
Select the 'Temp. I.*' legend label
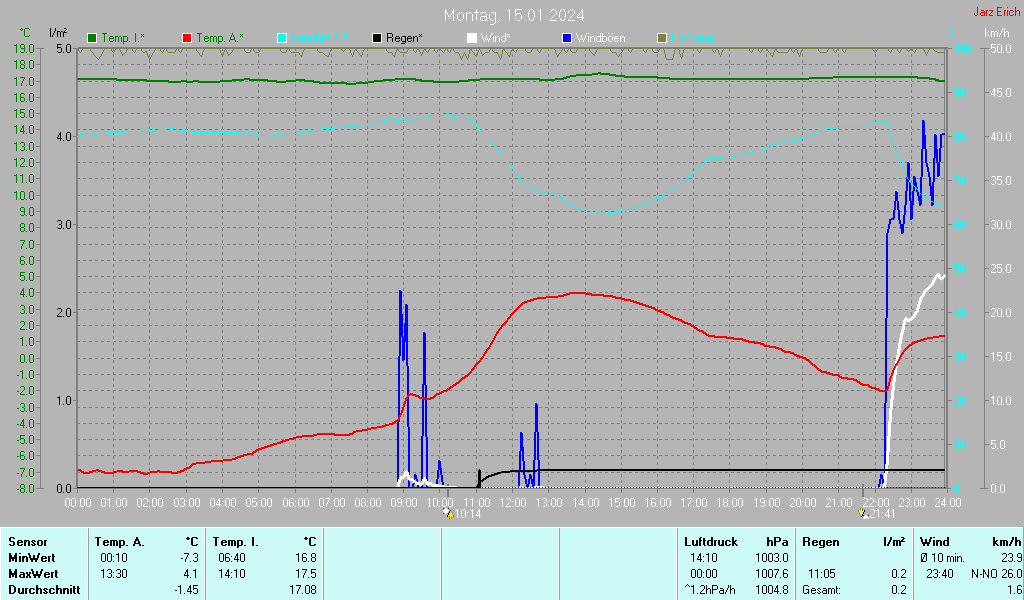point(123,39)
